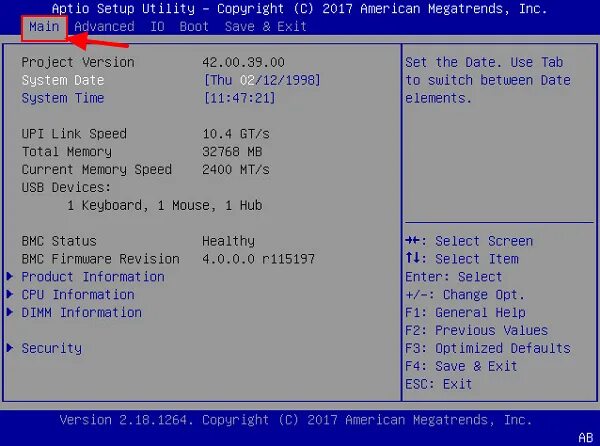
Task: Click the F3: Optimized Defaults hint
Action: pos(488,348)
